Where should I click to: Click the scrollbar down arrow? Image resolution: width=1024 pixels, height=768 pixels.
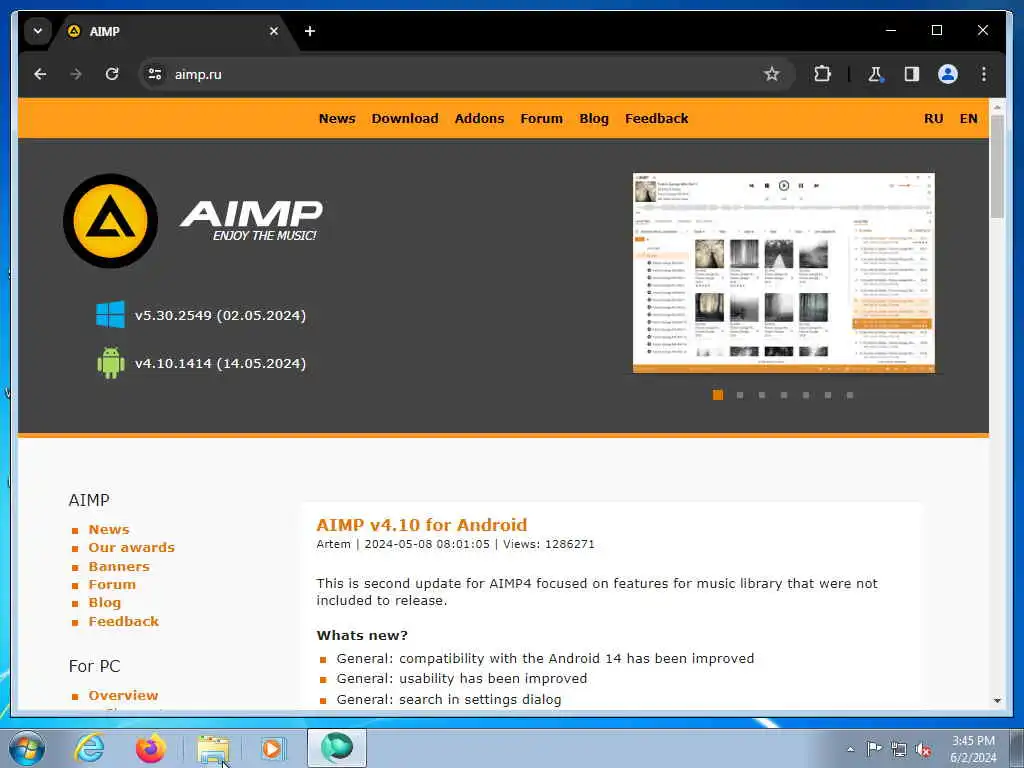point(997,701)
